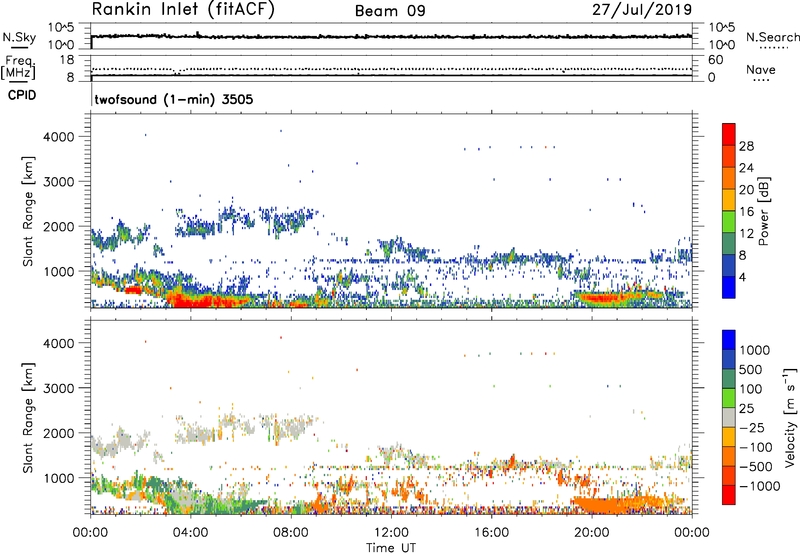Click the 'Velocity [m s-1]' colorbar title
This screenshot has height=554, width=800.
coord(790,417)
